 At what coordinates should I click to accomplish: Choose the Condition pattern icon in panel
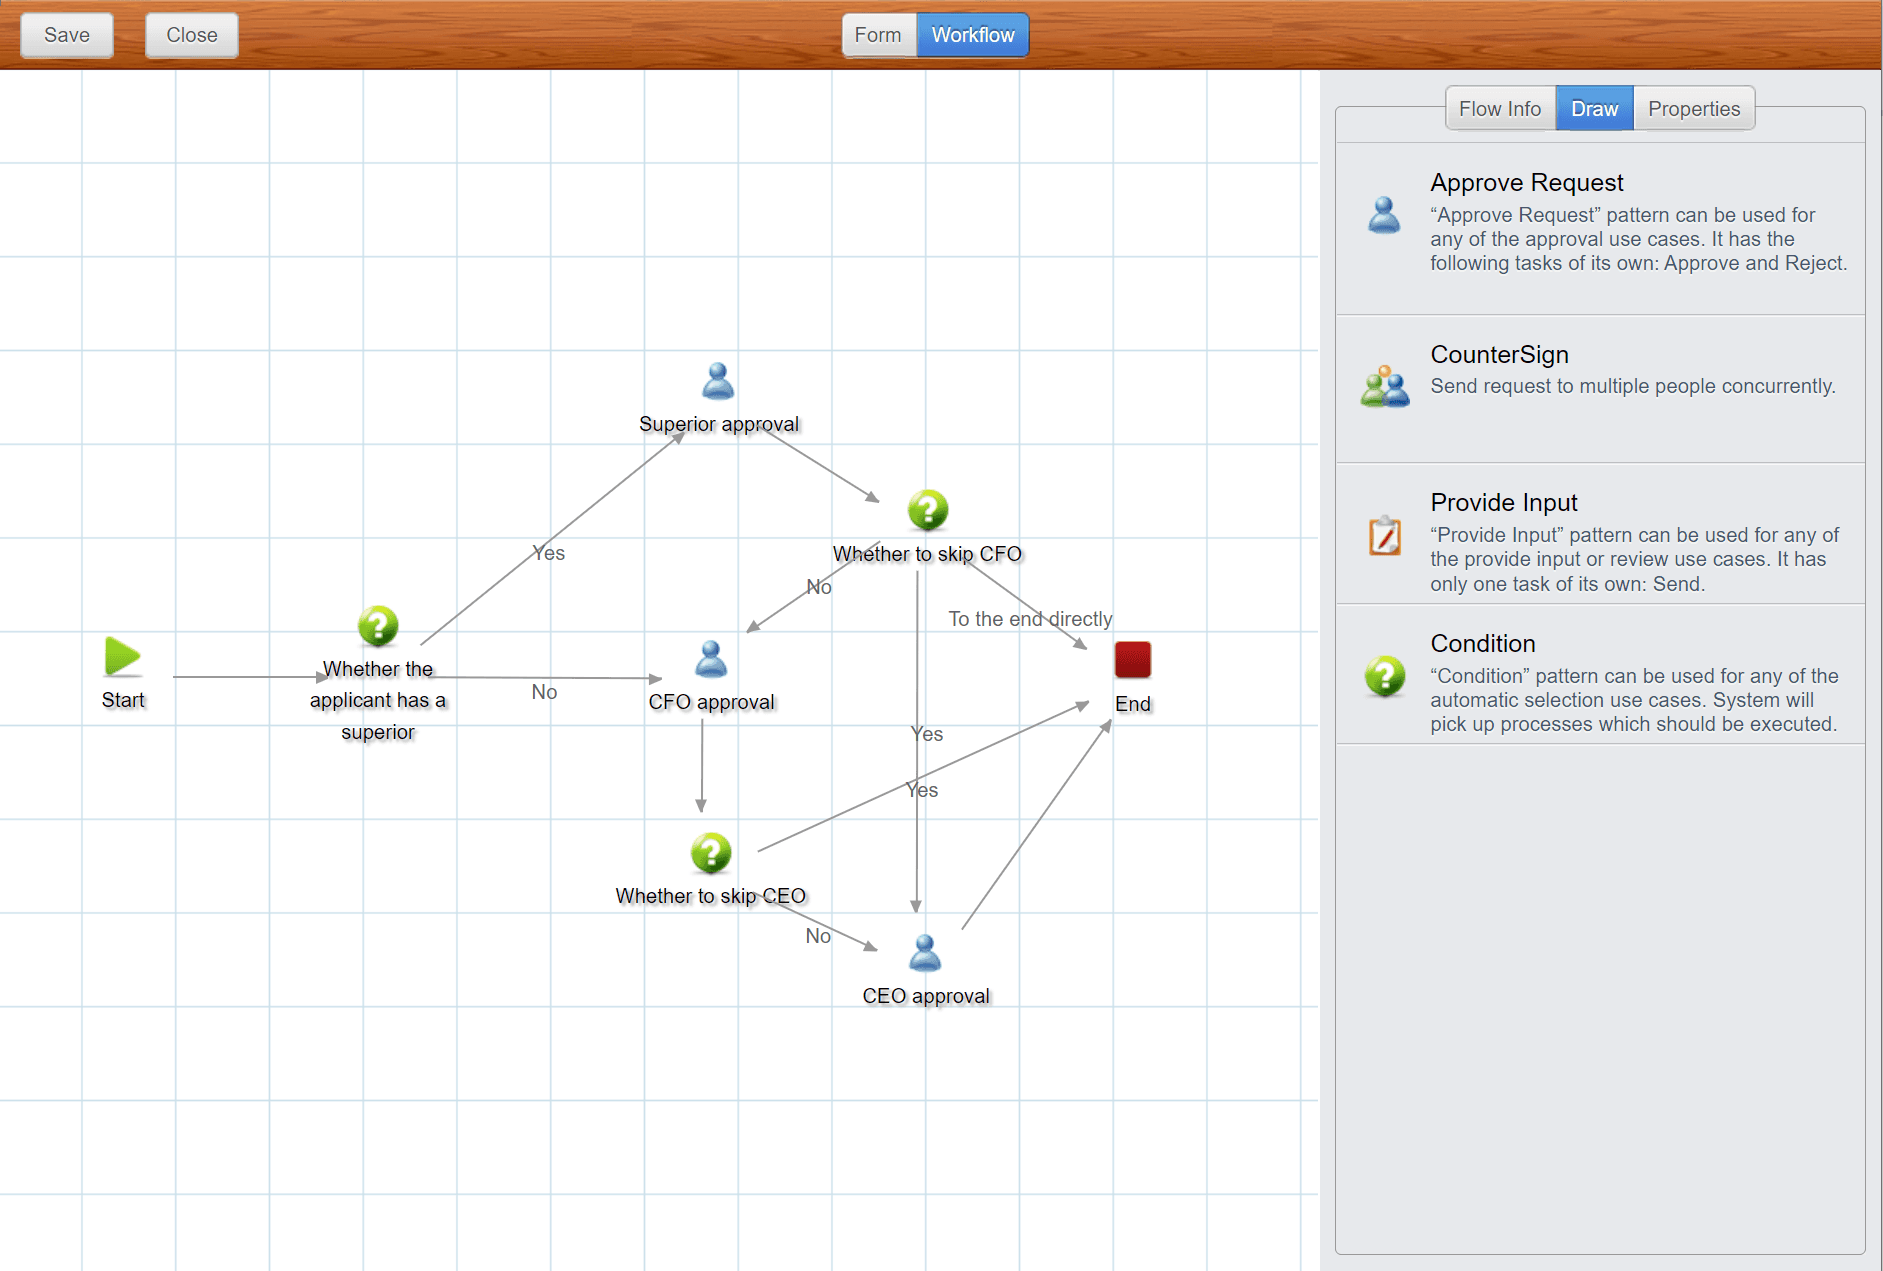click(1384, 677)
